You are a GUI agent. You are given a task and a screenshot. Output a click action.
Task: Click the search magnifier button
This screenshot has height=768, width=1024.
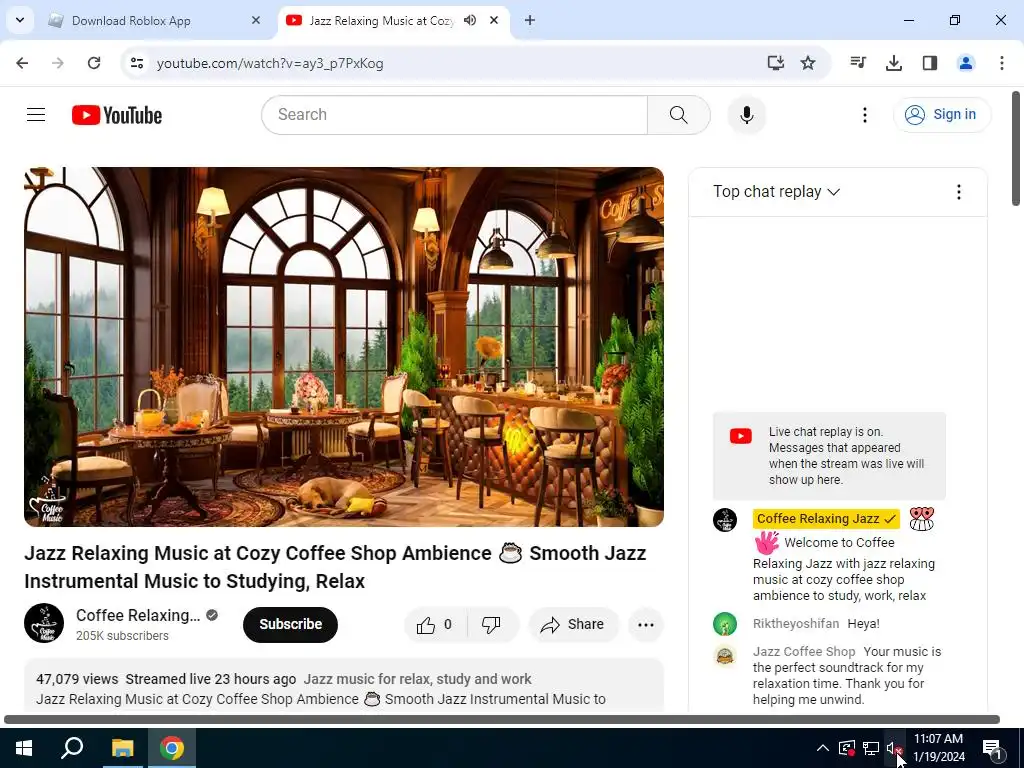[679, 115]
